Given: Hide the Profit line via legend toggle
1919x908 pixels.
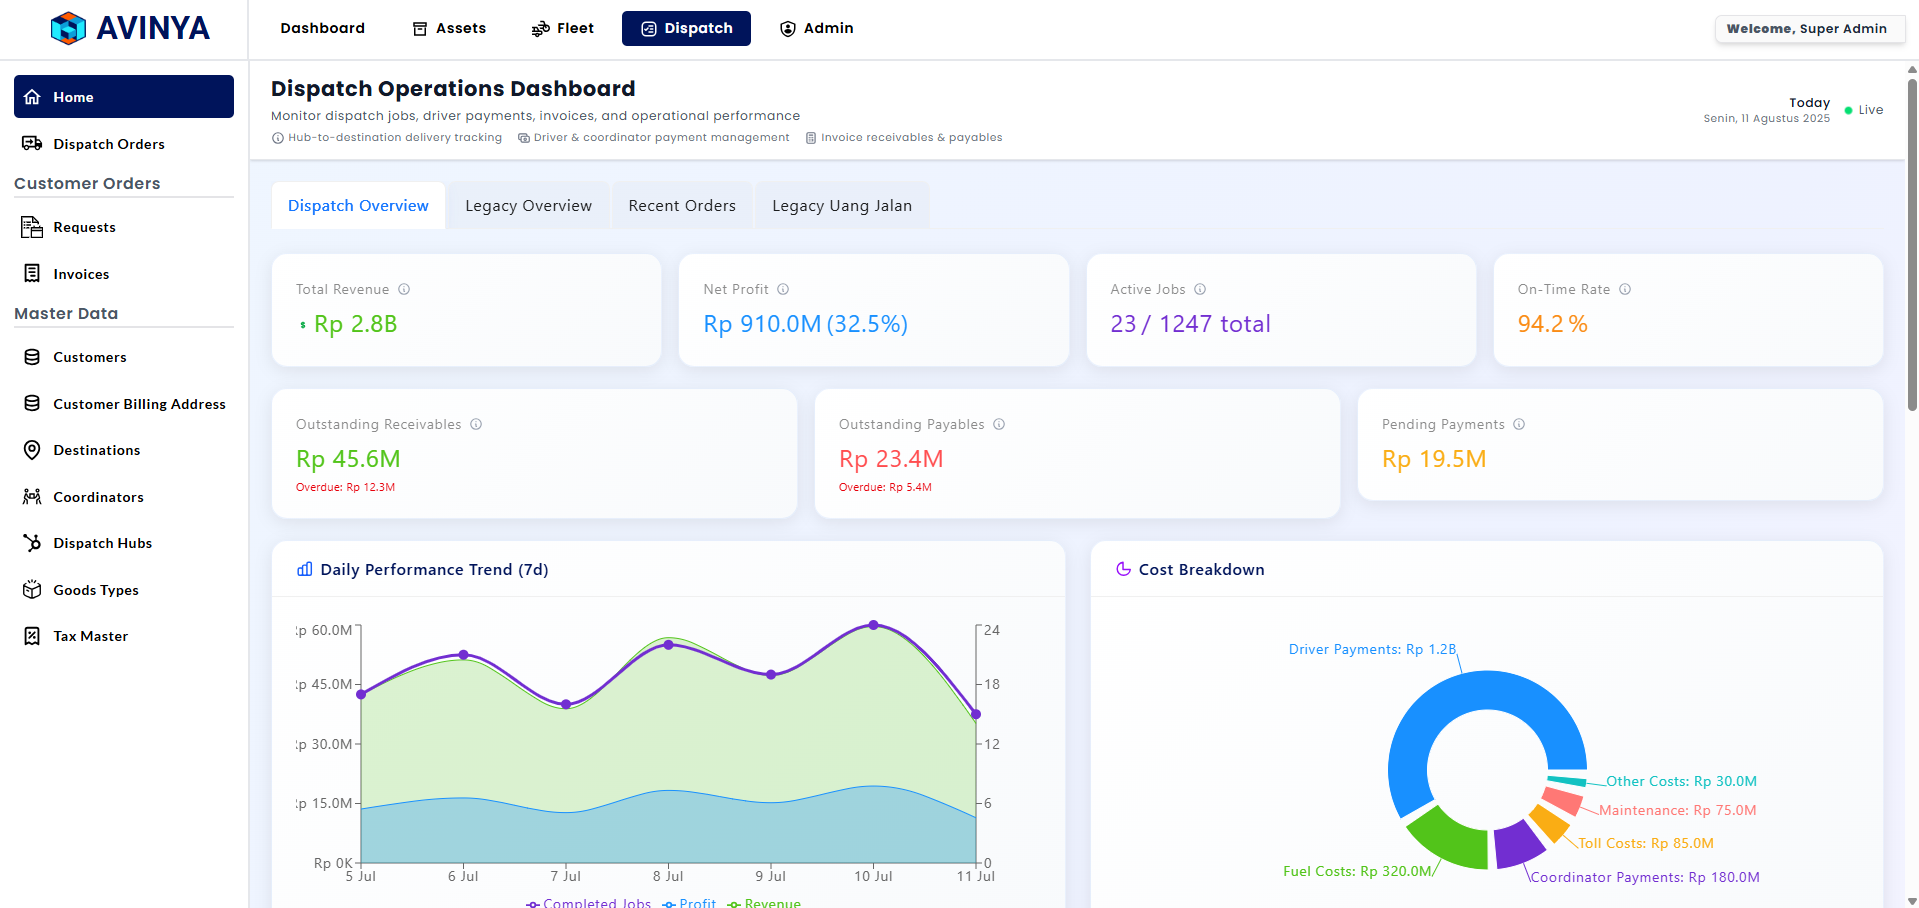Looking at the screenshot, I should tap(689, 902).
